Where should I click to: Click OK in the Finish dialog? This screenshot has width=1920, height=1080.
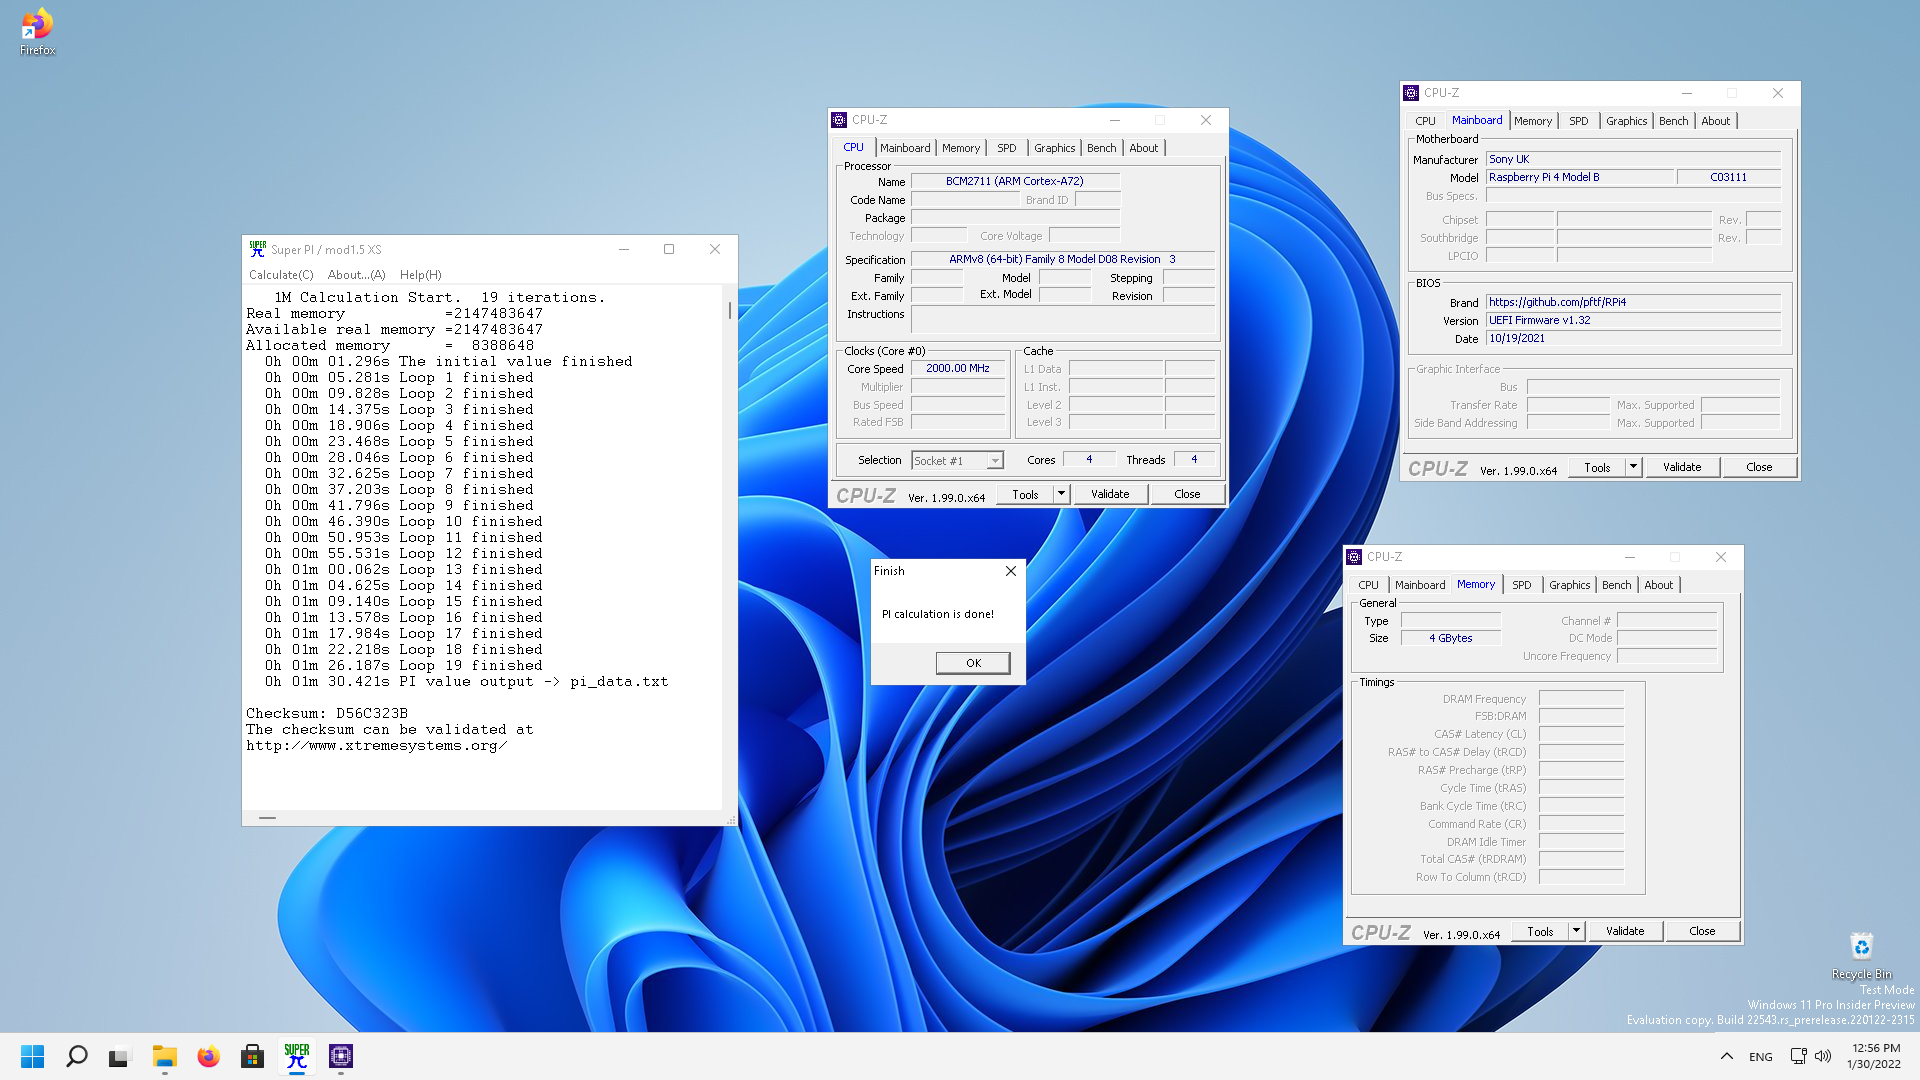(973, 663)
